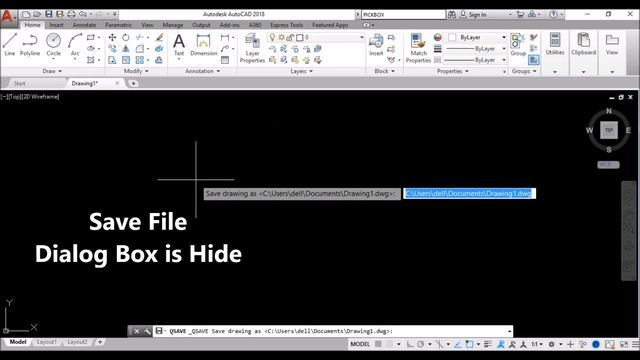Open the Manage ribbon tab

tap(173, 25)
